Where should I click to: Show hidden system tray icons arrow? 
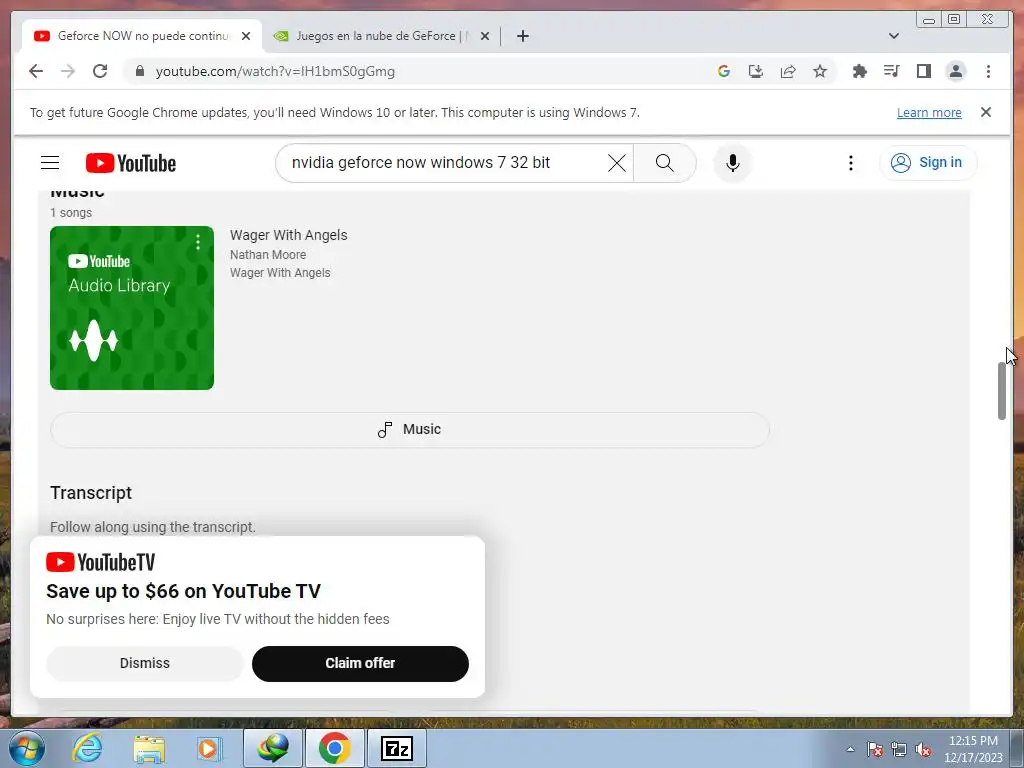click(850, 749)
